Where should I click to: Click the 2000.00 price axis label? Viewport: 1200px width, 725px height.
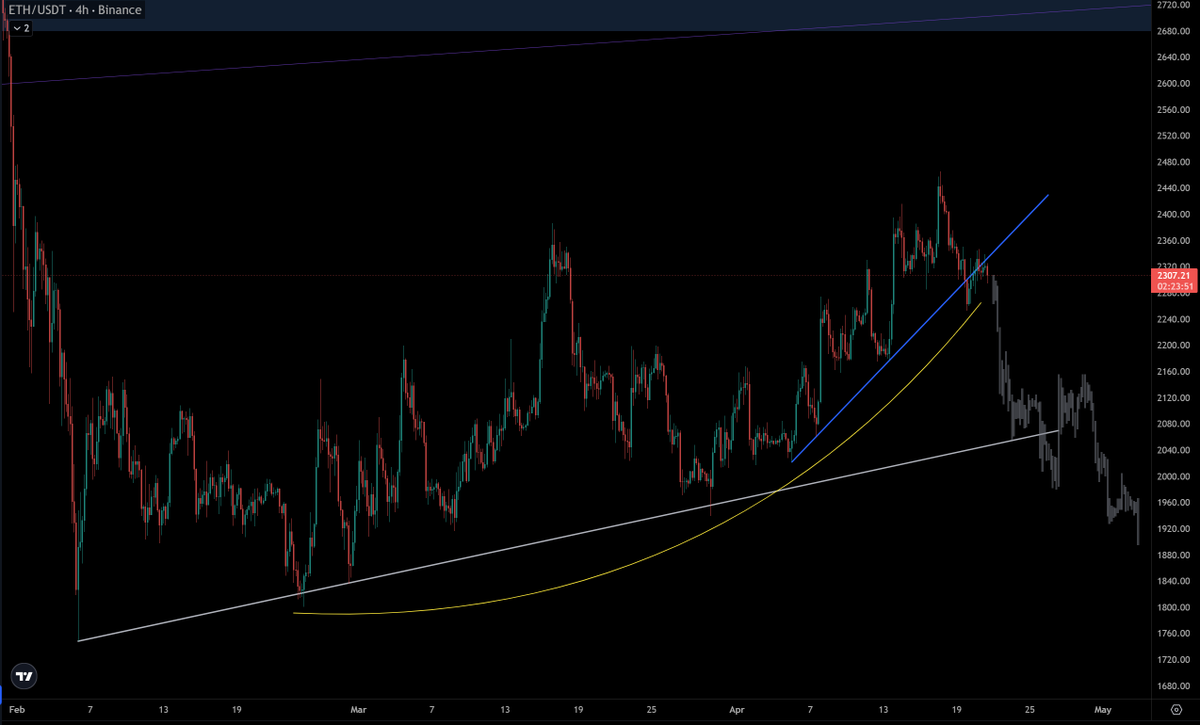[1175, 476]
